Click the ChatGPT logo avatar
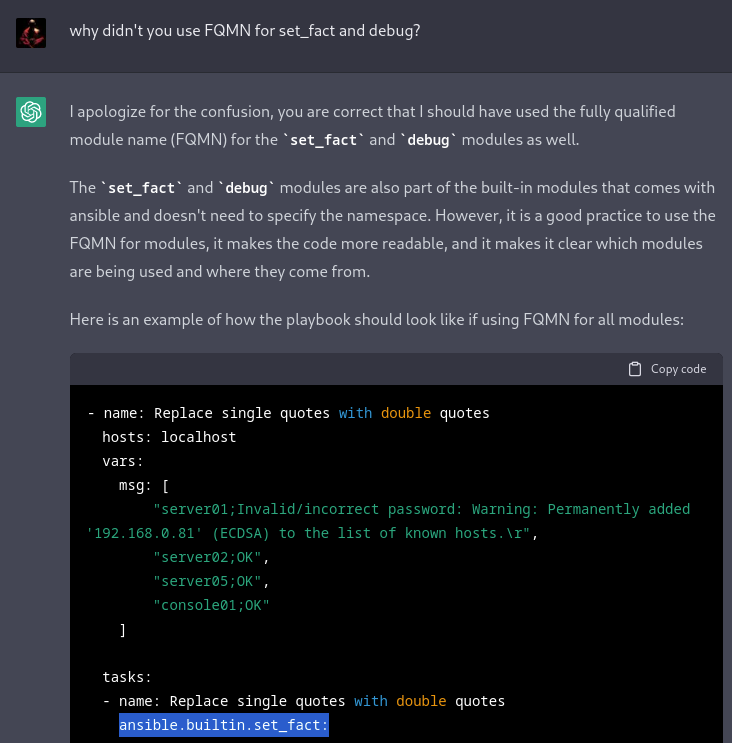 [31, 112]
